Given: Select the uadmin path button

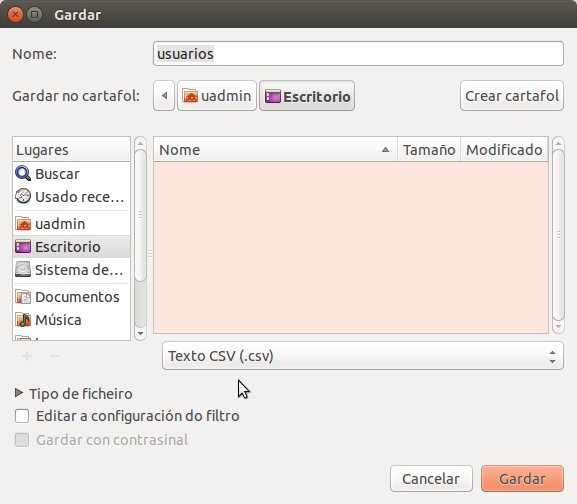Looking at the screenshot, I should point(217,96).
